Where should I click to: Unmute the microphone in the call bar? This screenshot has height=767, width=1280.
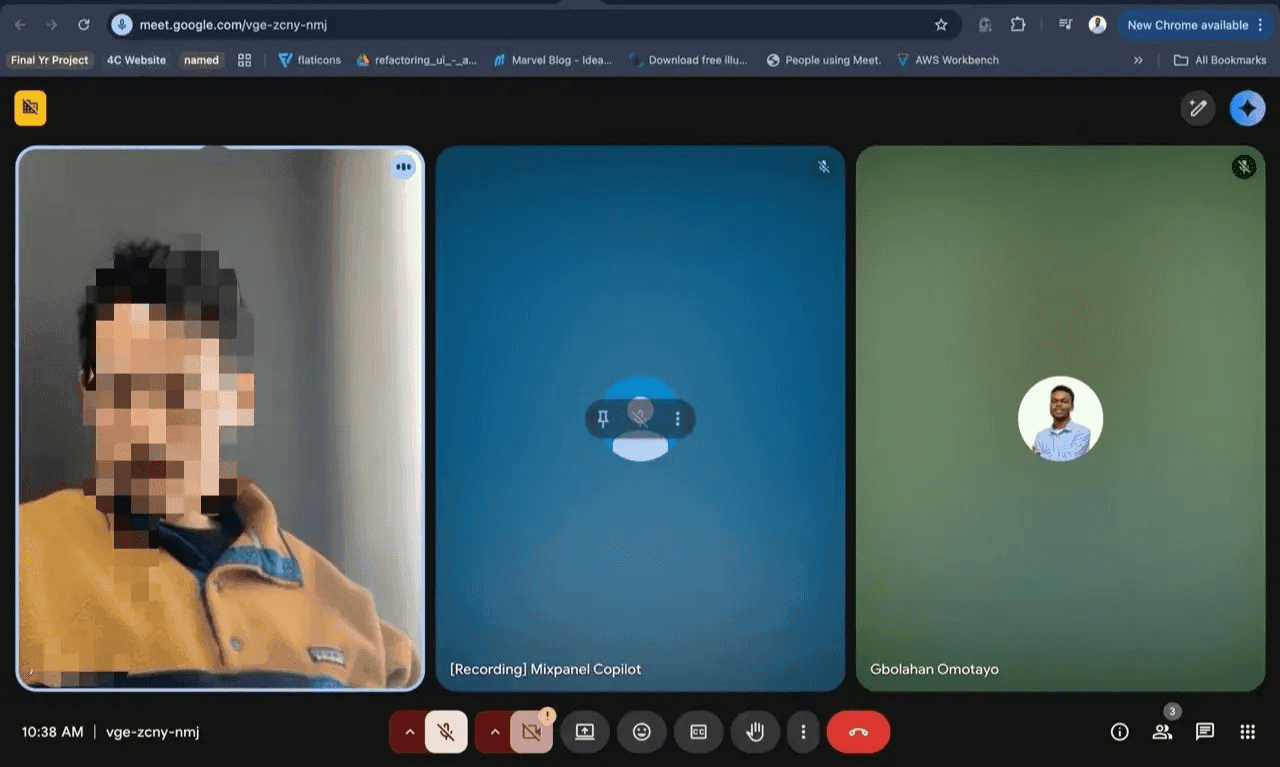point(446,732)
